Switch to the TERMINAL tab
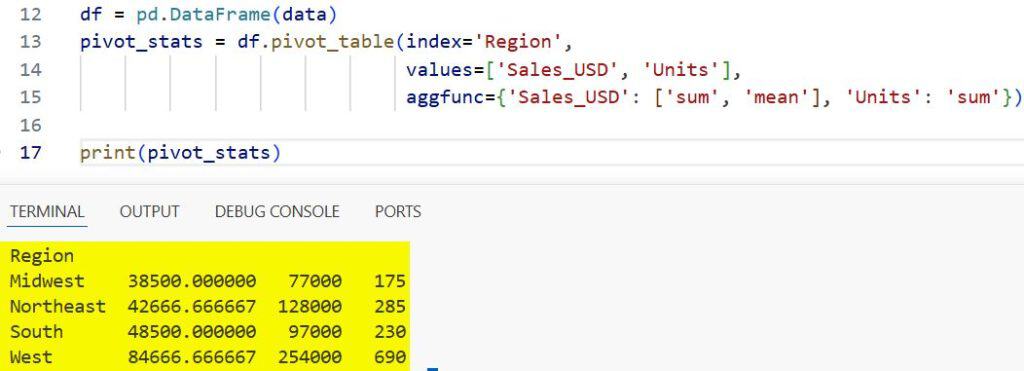The height and width of the screenshot is (371, 1024). (47, 212)
